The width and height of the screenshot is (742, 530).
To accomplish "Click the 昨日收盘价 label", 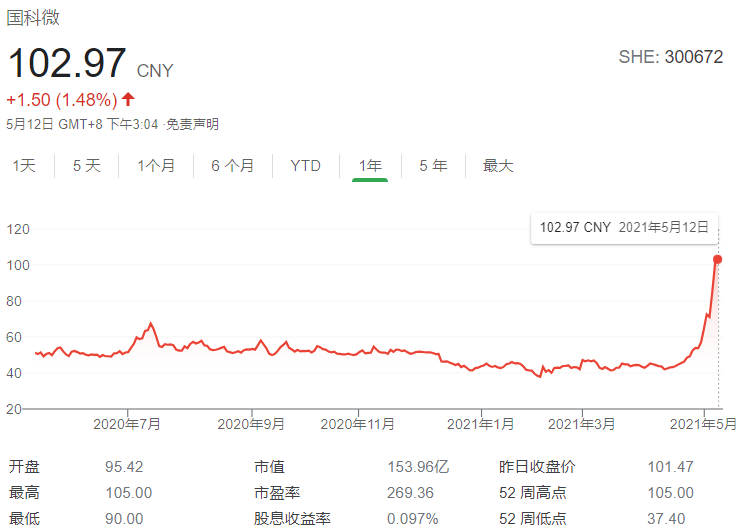I will (537, 467).
